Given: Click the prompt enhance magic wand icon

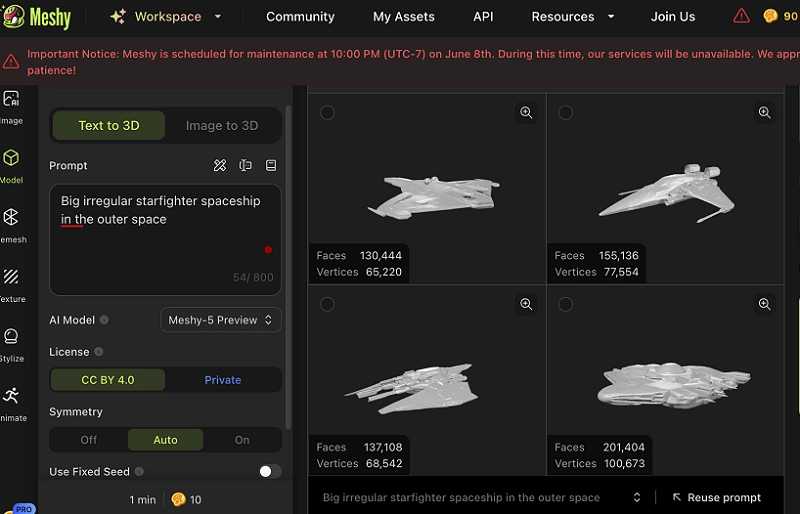Looking at the screenshot, I should [220, 165].
